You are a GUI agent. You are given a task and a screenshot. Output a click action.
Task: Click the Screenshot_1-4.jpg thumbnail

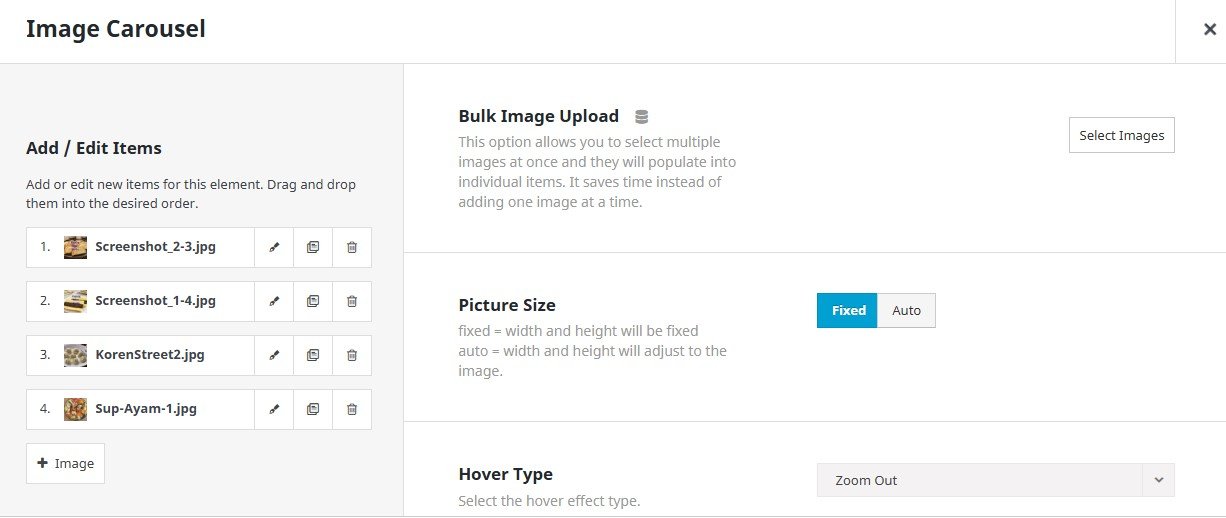pyautogui.click(x=76, y=301)
